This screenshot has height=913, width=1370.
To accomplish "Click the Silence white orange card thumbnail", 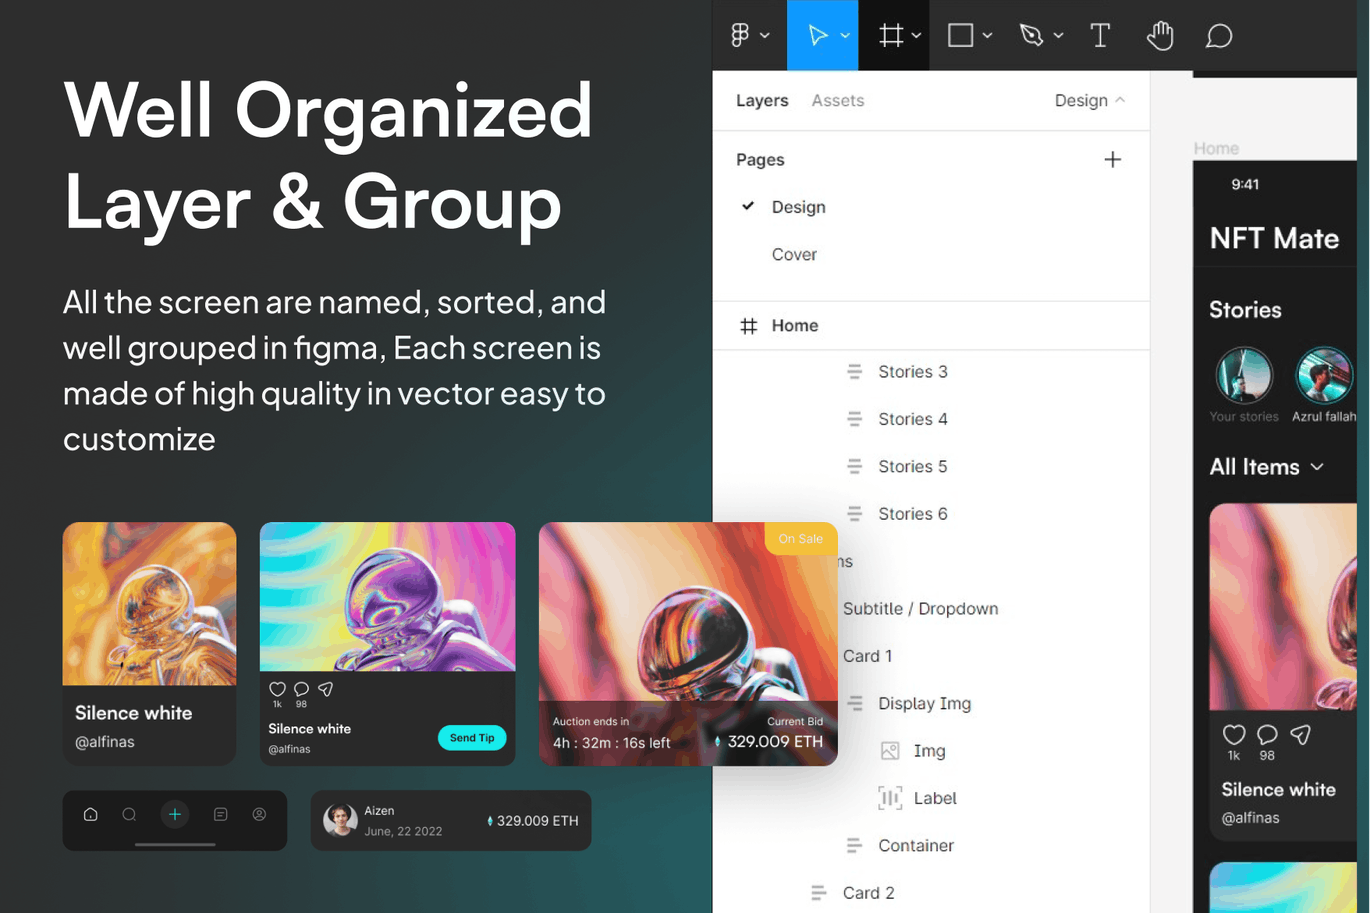I will 149,604.
